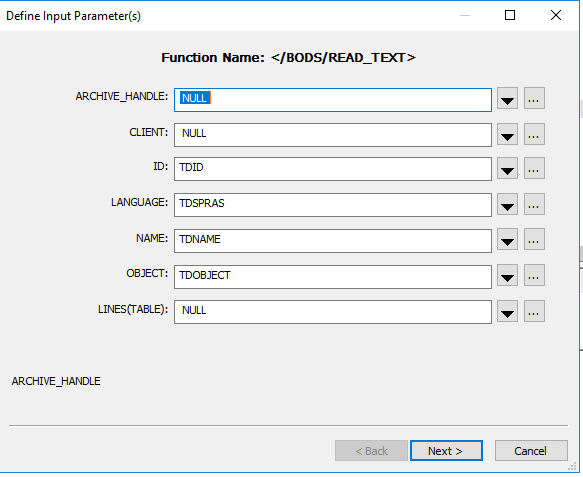583x477 pixels.
Task: Expand the LINES(TABLE) dropdown arrow
Action: point(508,311)
